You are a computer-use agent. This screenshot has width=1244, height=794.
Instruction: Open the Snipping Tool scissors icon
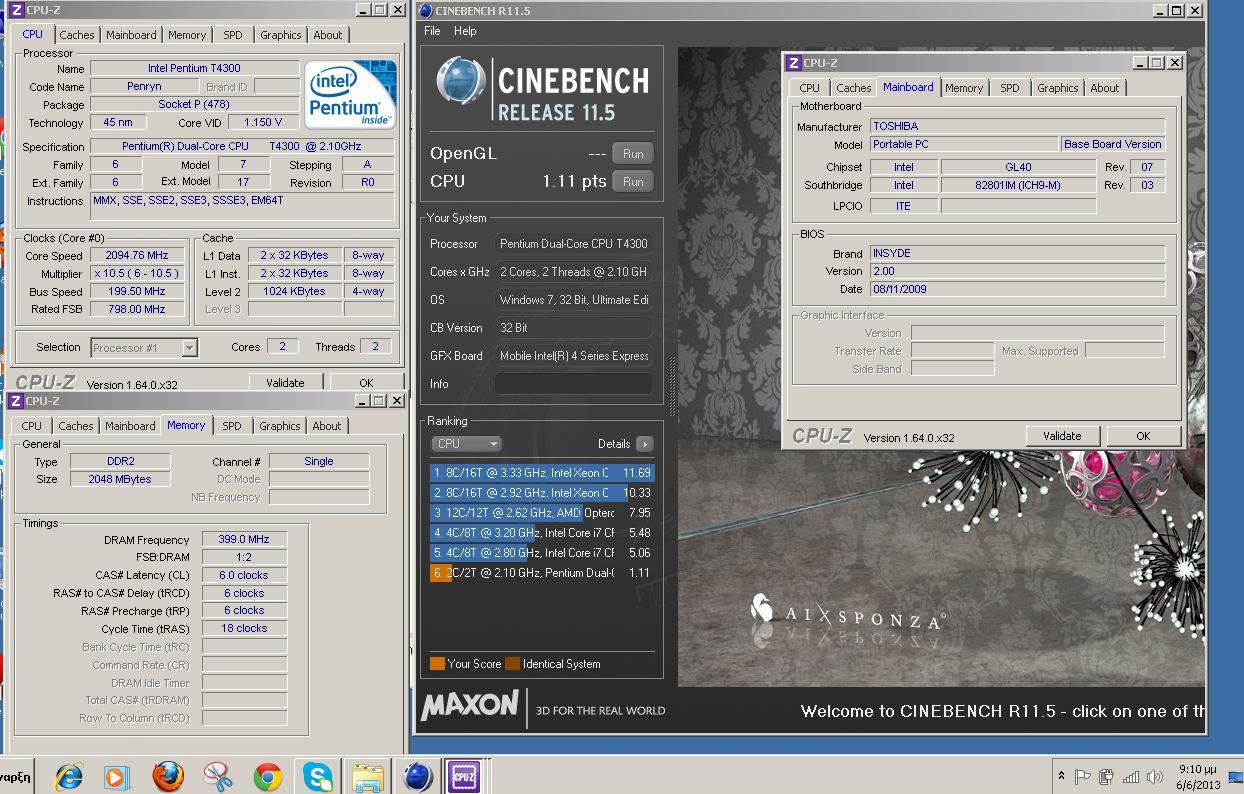[x=217, y=776]
